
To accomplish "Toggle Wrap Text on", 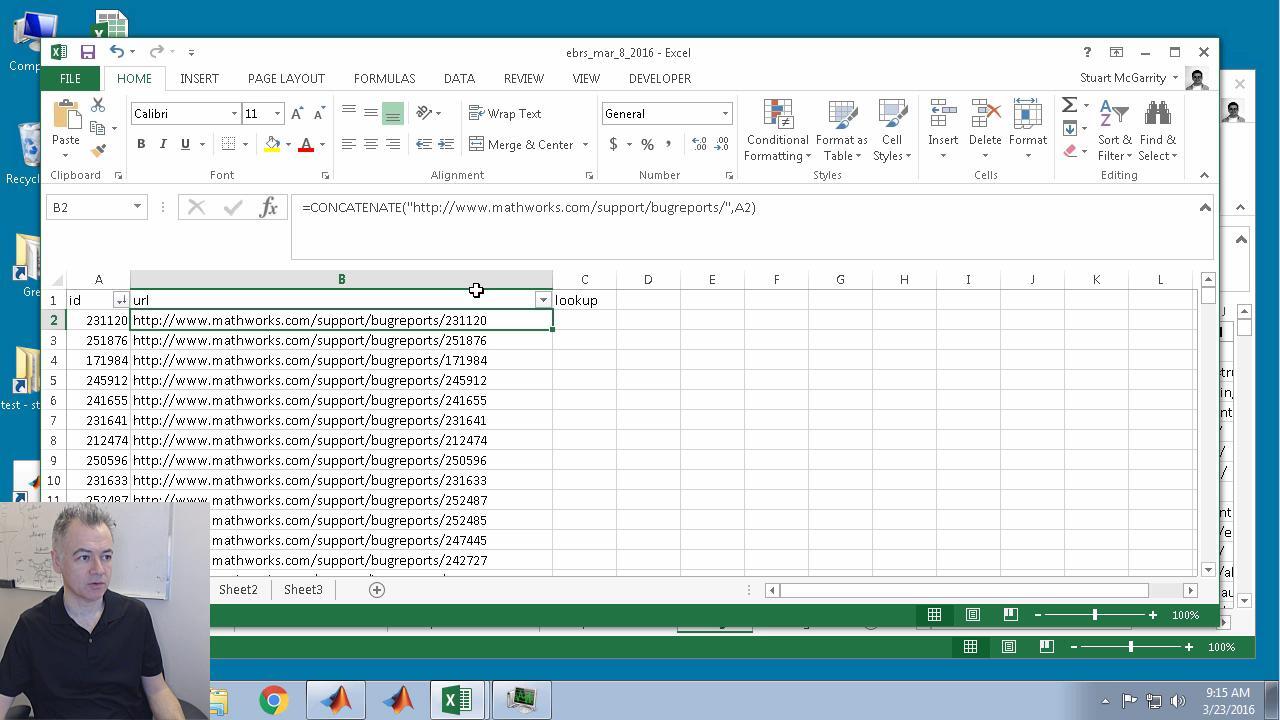I will pyautogui.click(x=505, y=113).
